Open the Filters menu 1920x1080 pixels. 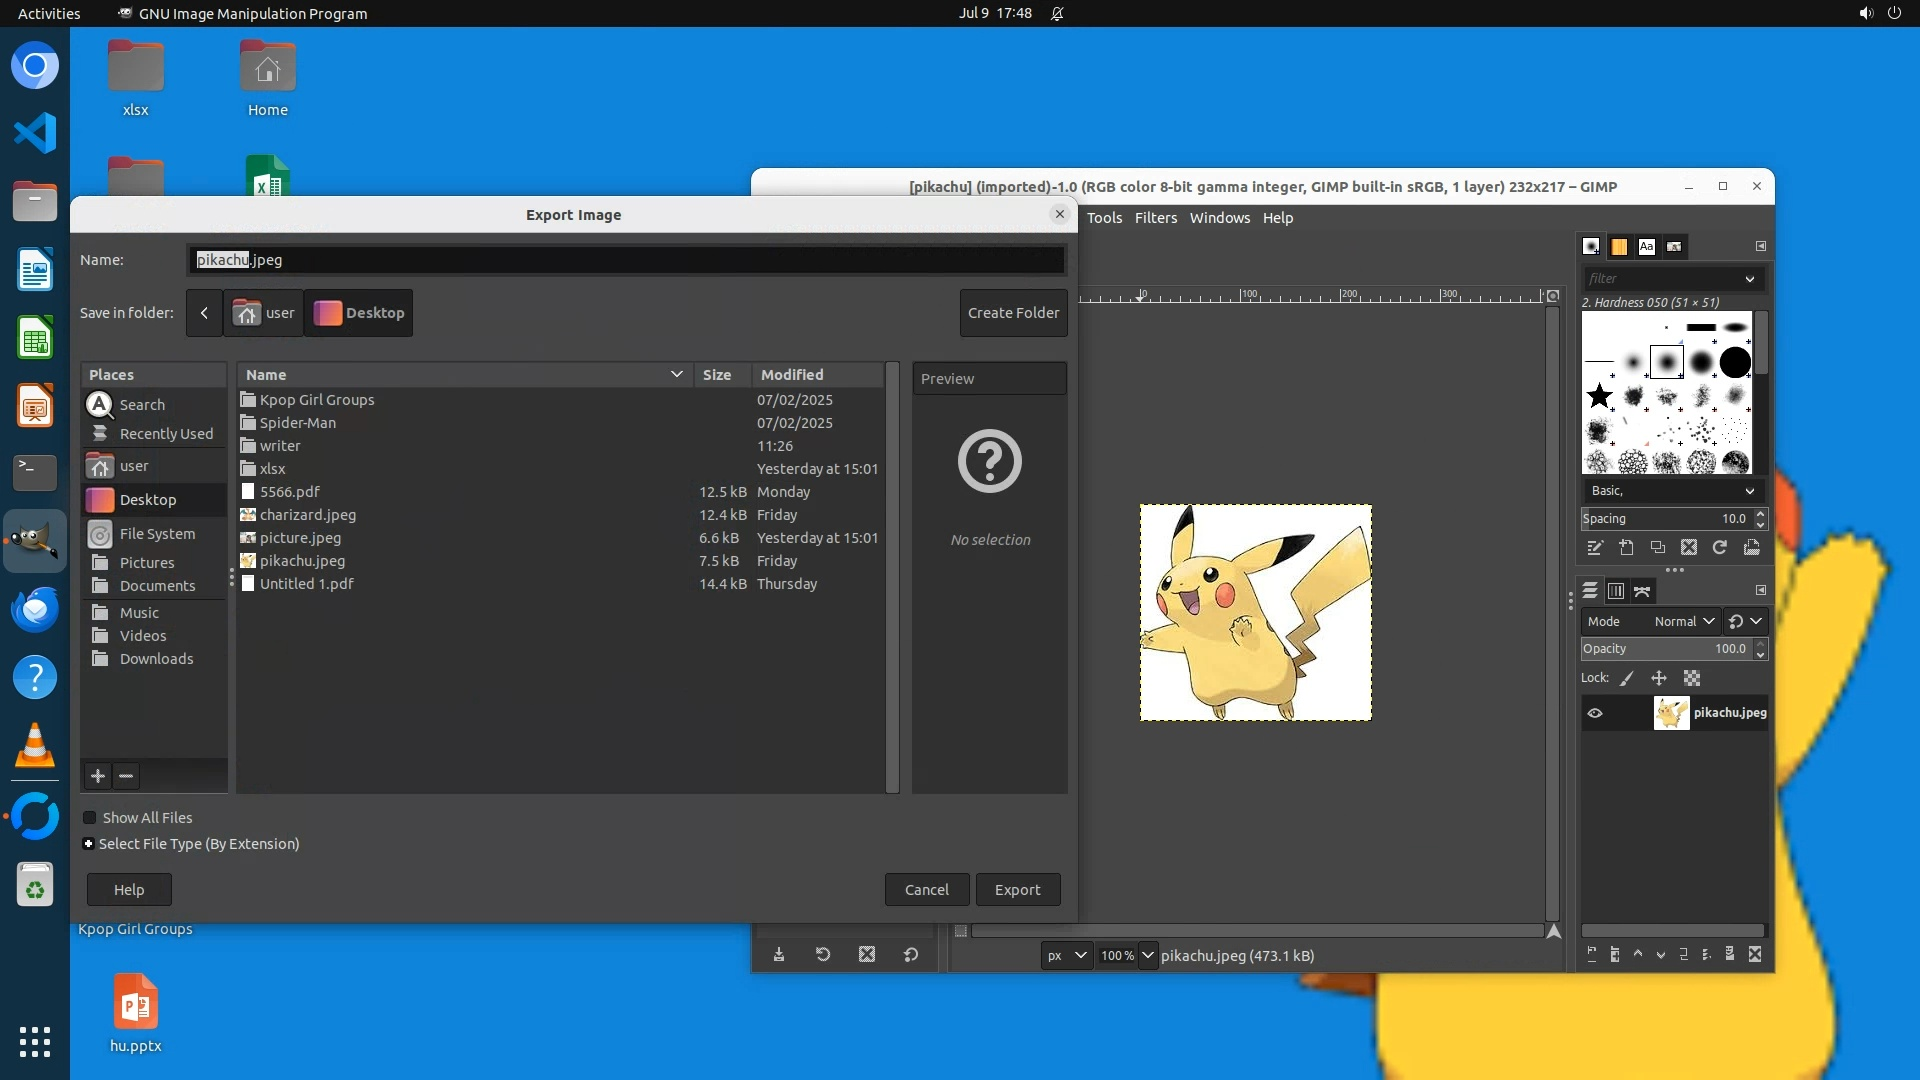[x=1155, y=217]
